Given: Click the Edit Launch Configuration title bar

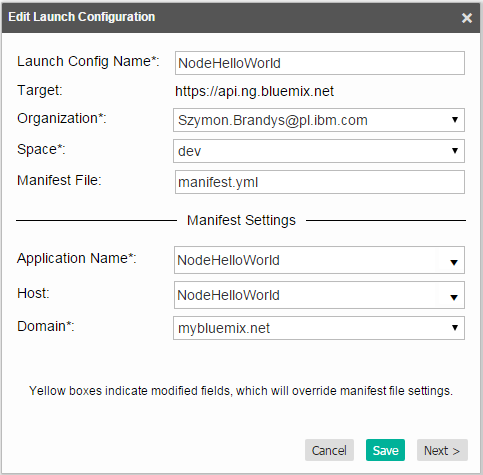Looking at the screenshot, I should coord(241,18).
